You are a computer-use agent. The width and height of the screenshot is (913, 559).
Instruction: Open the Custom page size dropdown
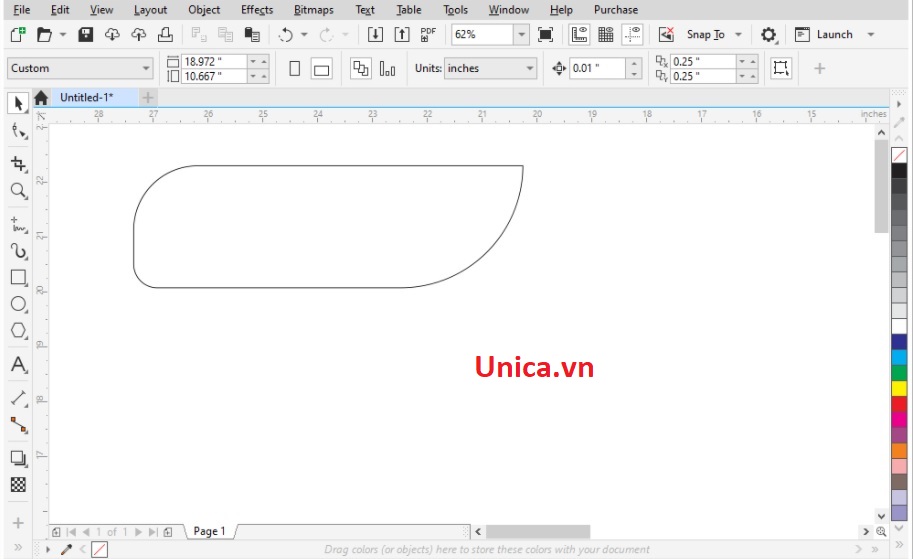point(146,69)
